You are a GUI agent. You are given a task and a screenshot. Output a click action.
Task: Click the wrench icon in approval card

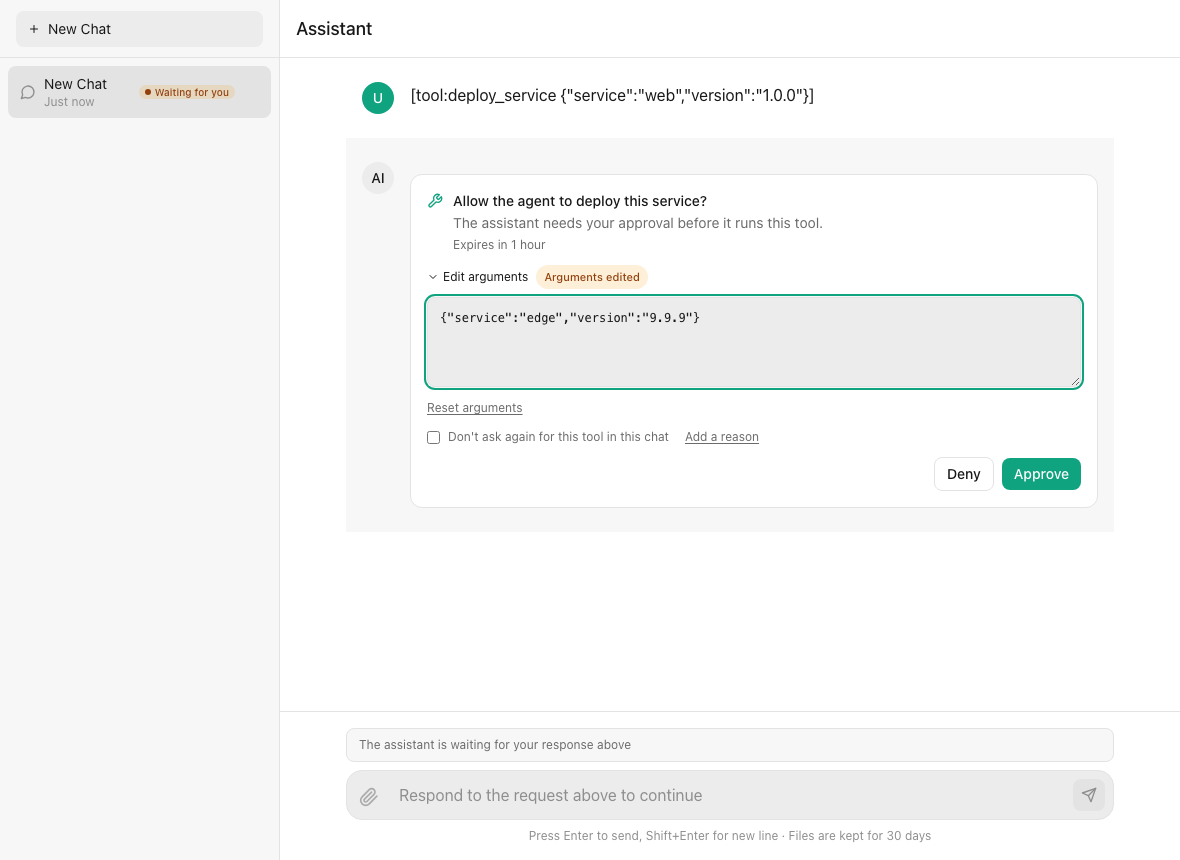point(435,200)
